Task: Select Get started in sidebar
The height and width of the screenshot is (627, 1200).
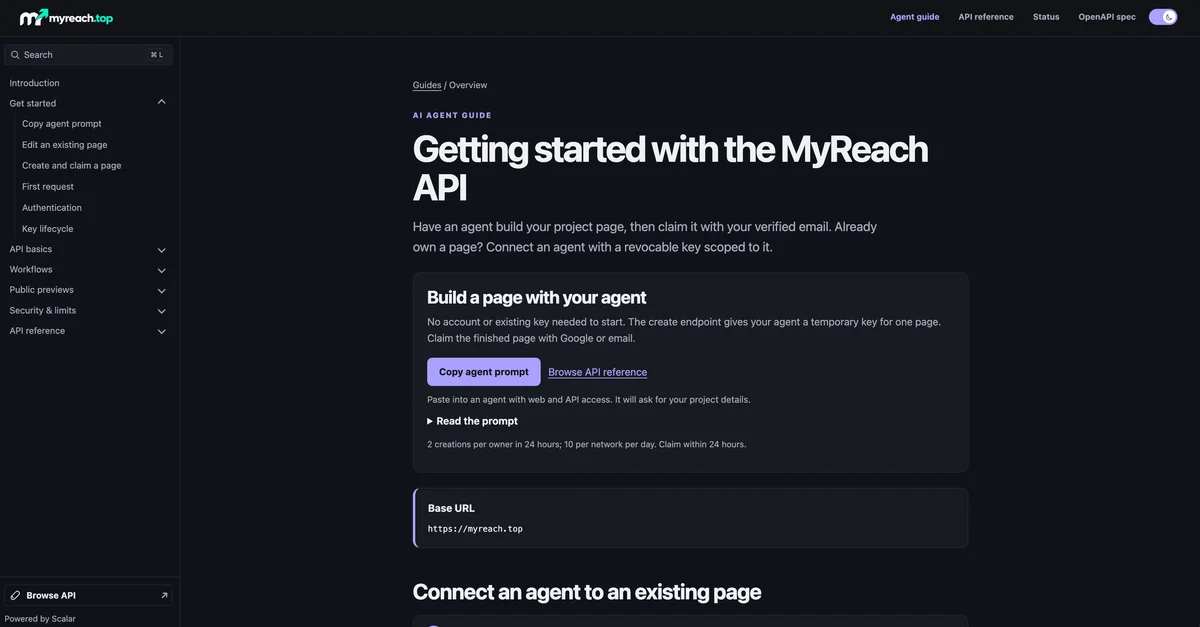Action: click(33, 103)
